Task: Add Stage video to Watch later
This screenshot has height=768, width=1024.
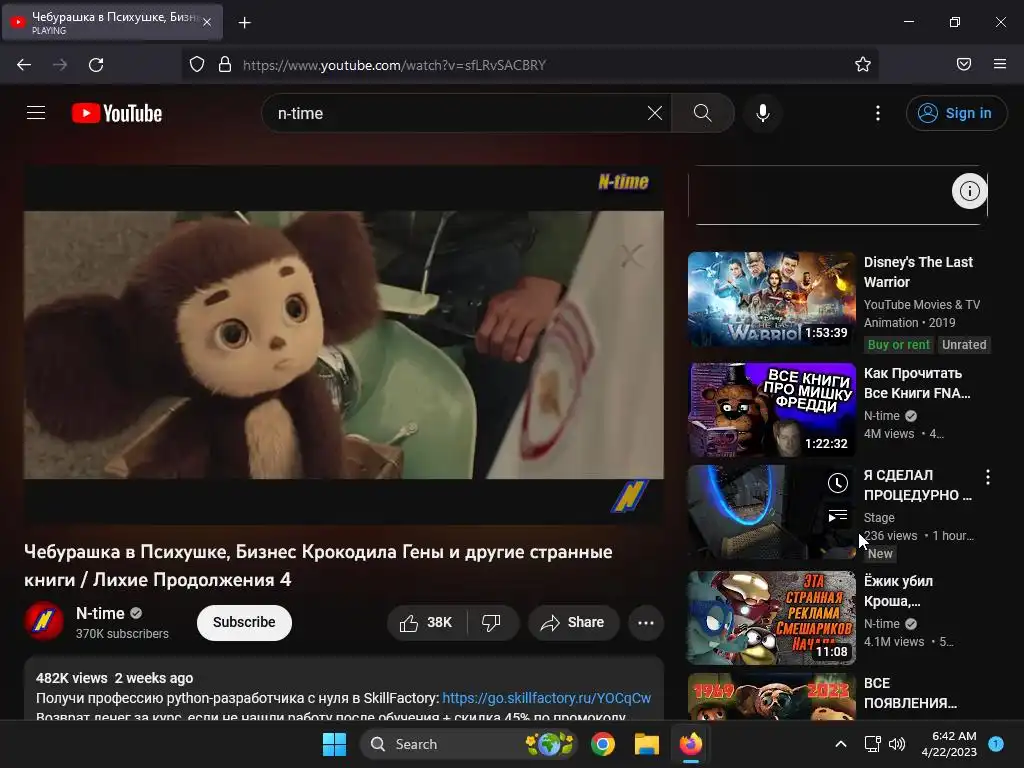Action: [x=838, y=483]
